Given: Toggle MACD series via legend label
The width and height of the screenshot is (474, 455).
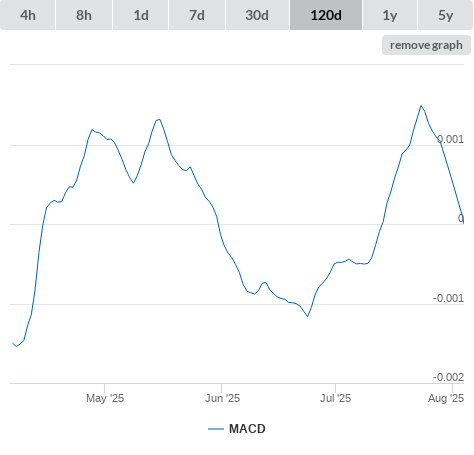Looking at the screenshot, I should (x=247, y=429).
